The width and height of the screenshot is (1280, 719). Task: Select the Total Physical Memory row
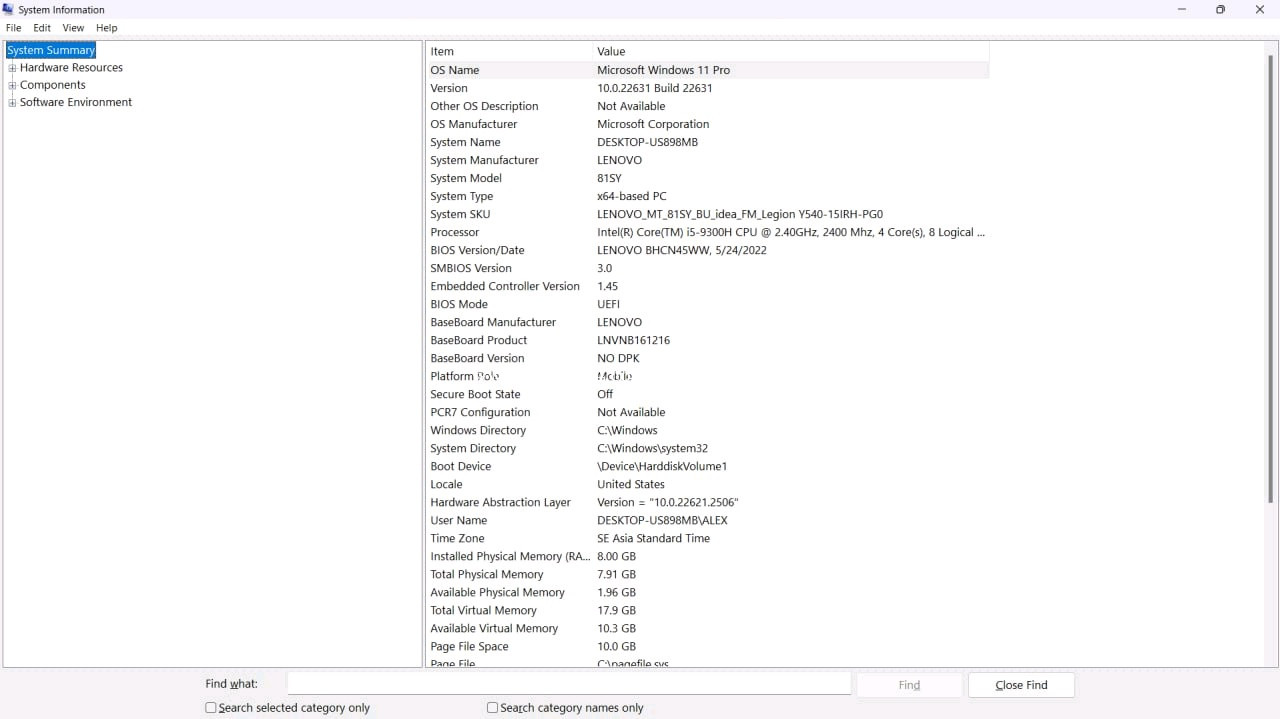coord(708,574)
